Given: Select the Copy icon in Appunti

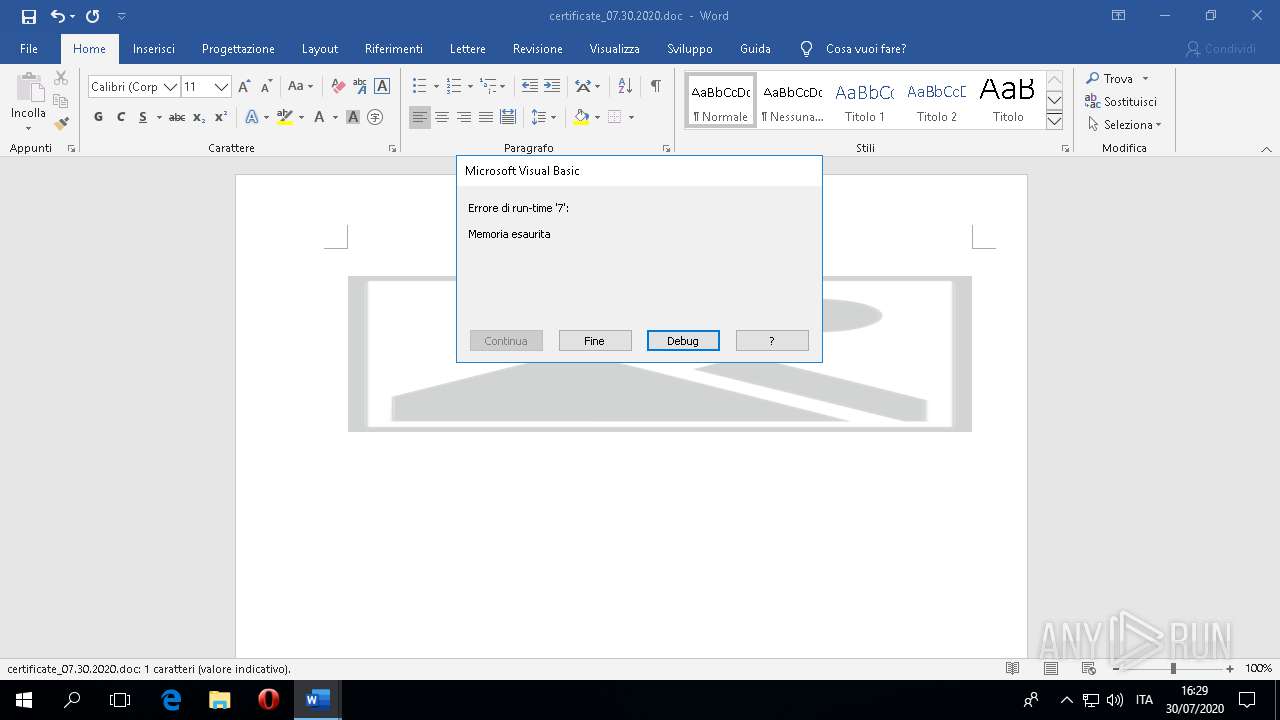Looking at the screenshot, I should pos(61,101).
